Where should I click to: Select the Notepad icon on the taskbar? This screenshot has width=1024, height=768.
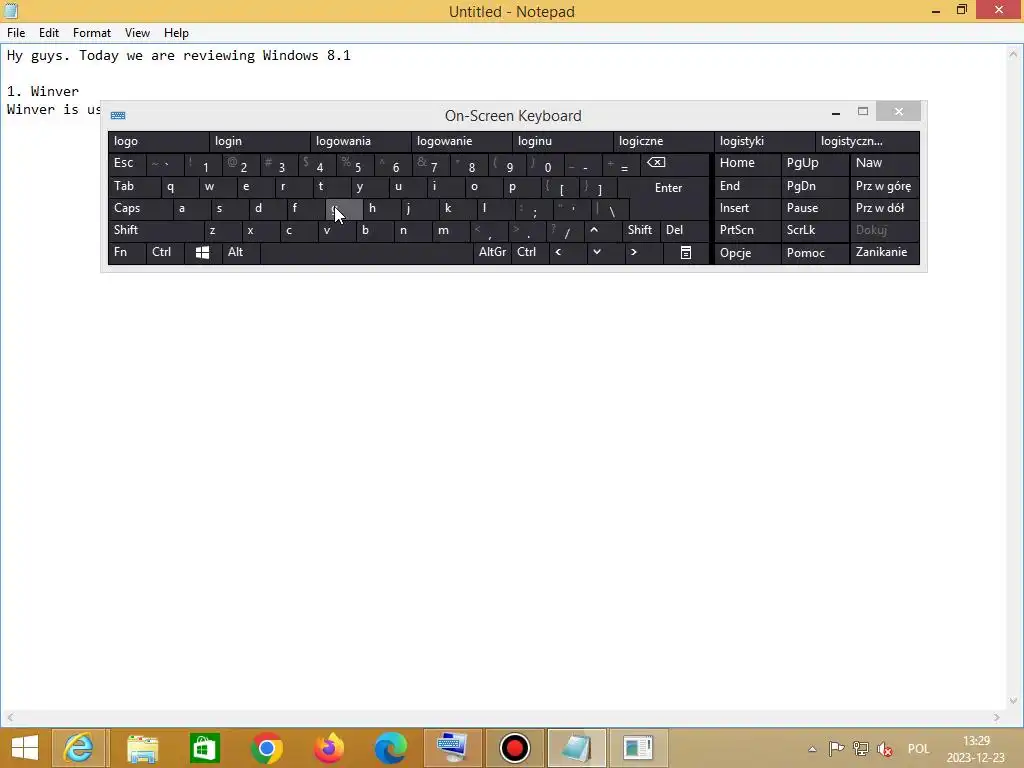[x=577, y=748]
